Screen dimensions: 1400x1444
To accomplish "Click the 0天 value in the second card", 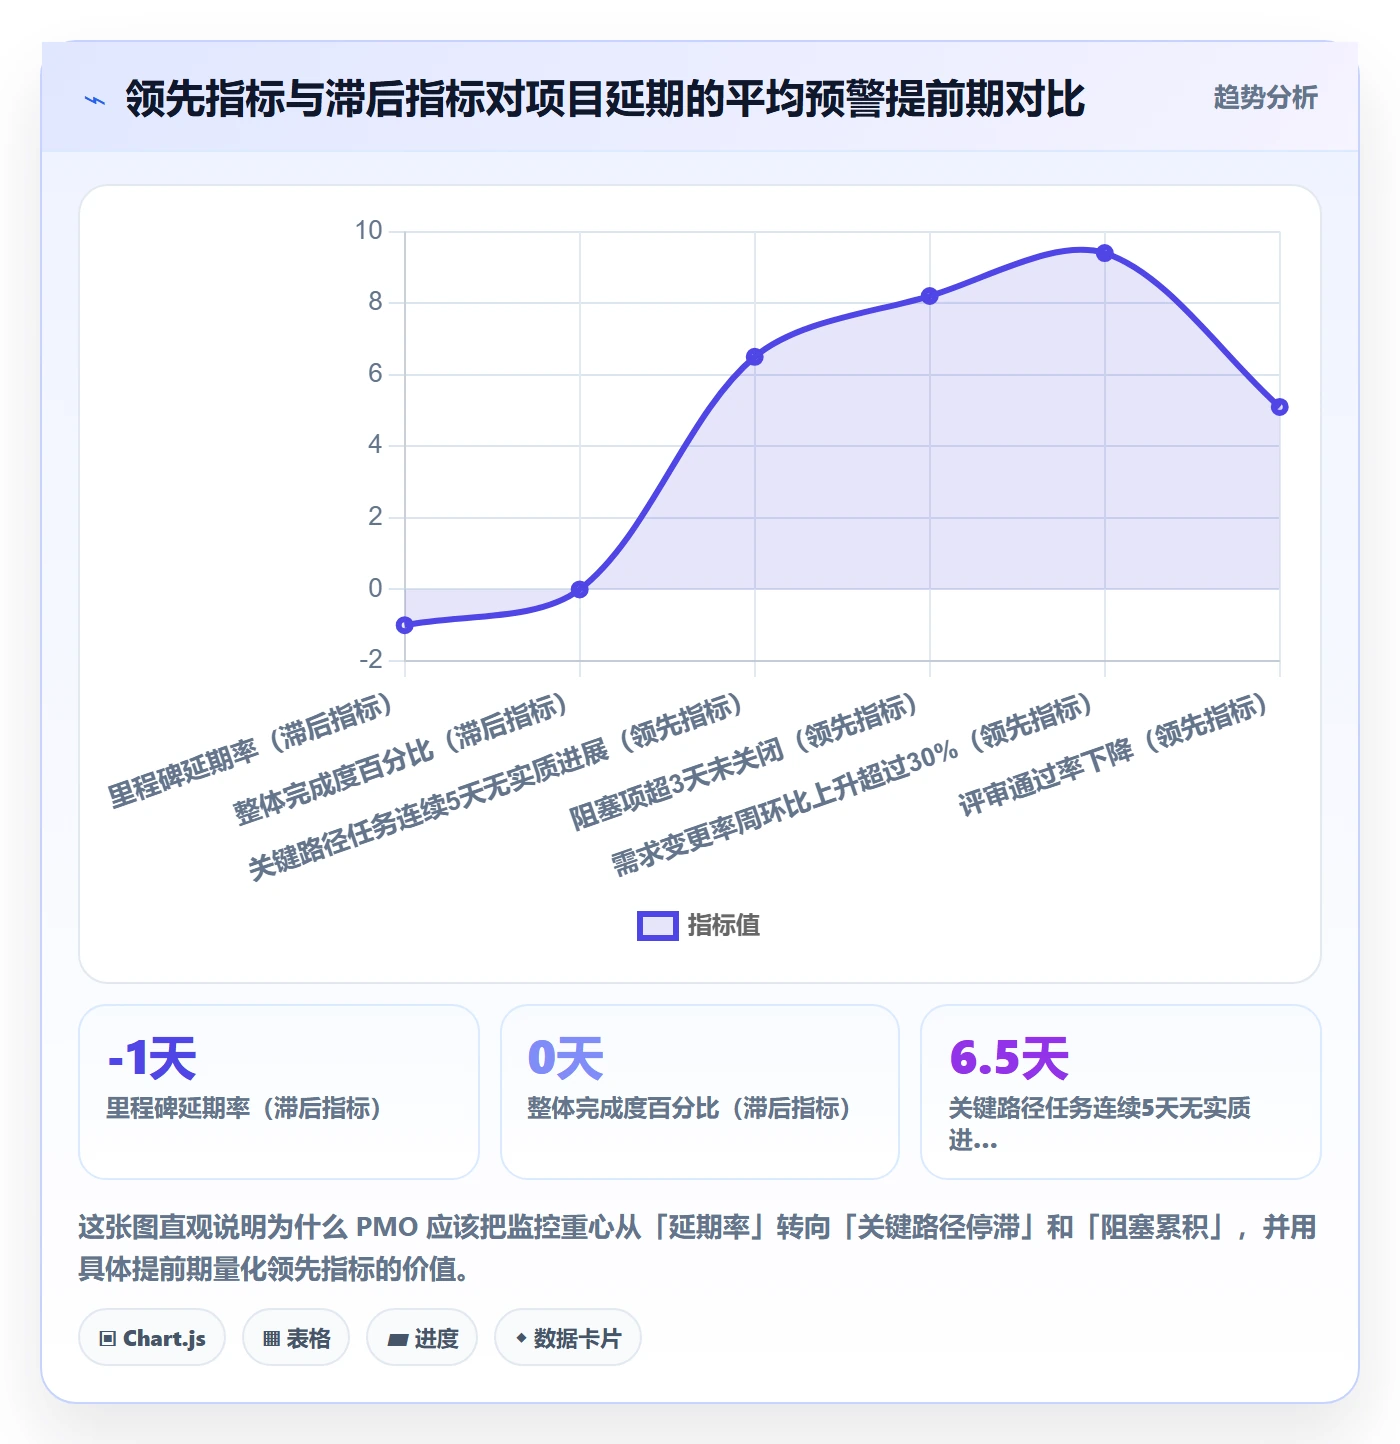I will tap(566, 1058).
